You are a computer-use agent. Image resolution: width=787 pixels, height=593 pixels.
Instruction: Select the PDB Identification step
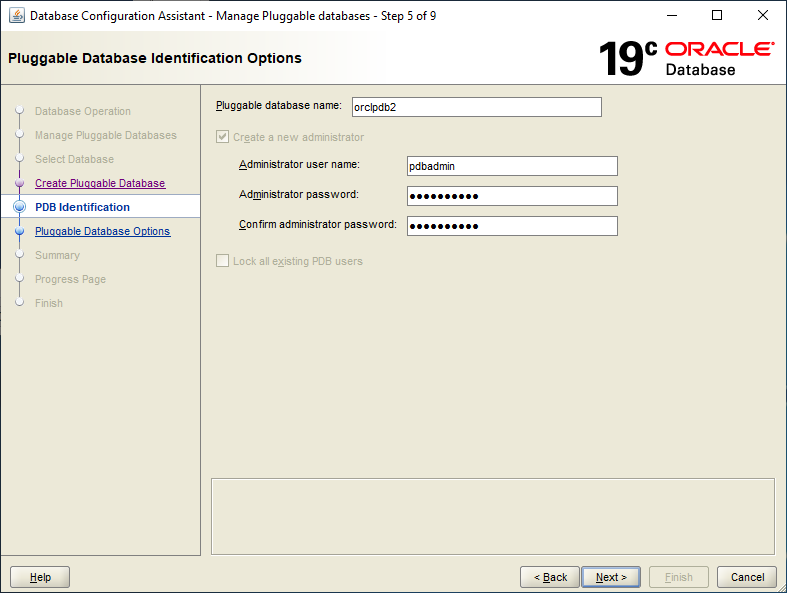82,207
